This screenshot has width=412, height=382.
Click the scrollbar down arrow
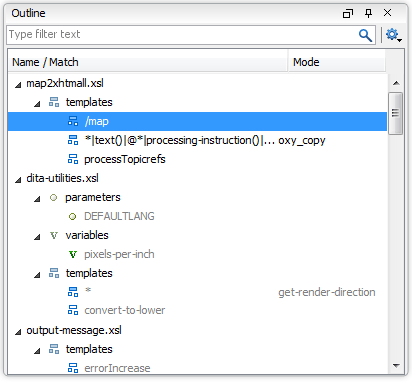396,366
